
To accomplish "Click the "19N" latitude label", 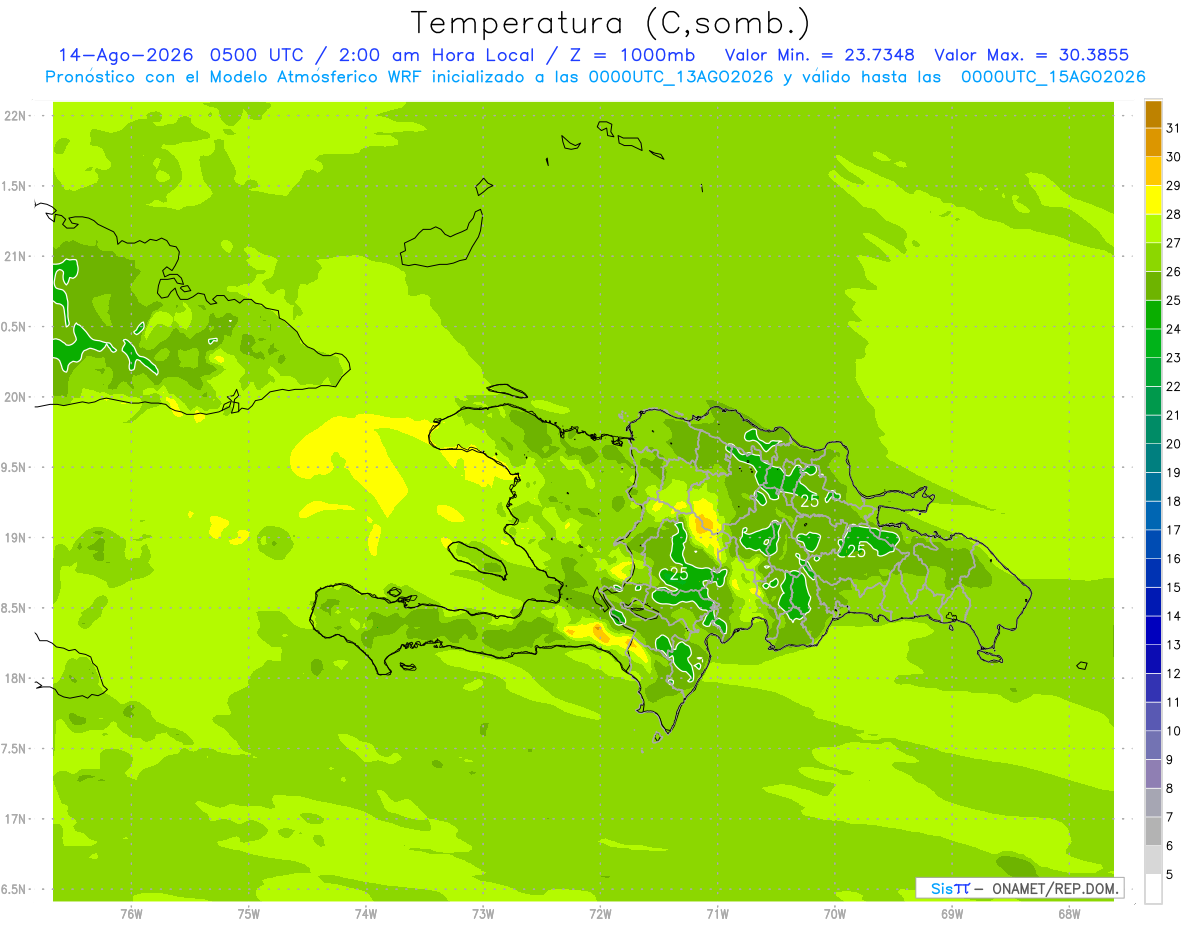I will click(x=14, y=538).
